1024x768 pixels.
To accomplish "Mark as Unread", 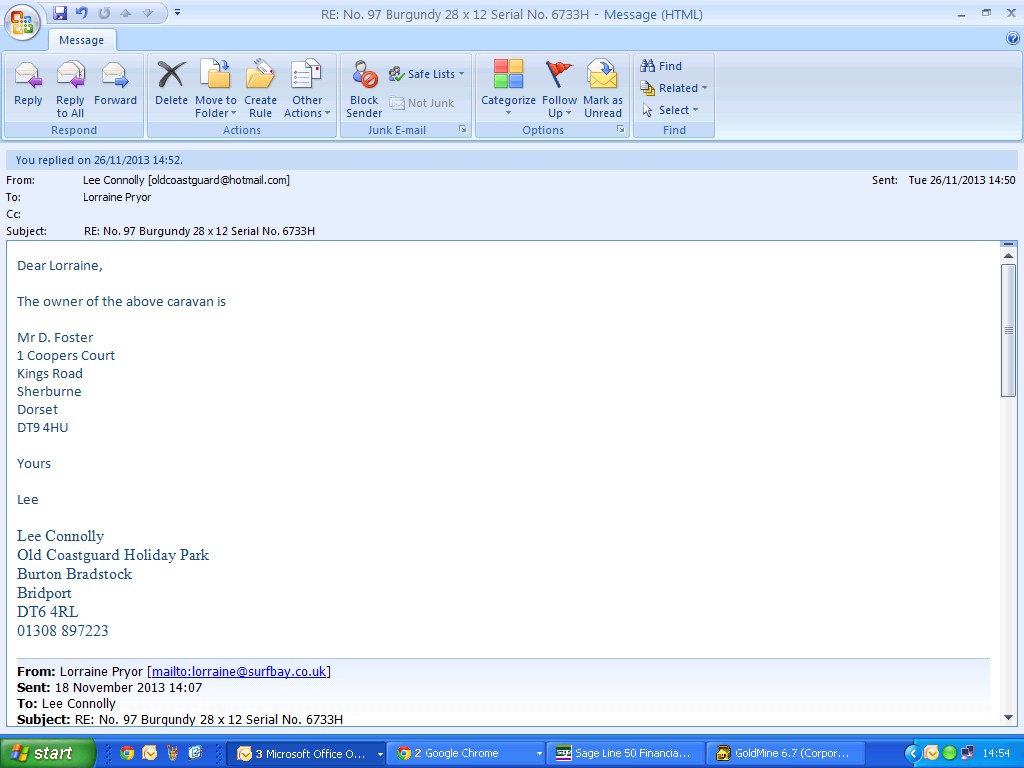I will [x=603, y=89].
